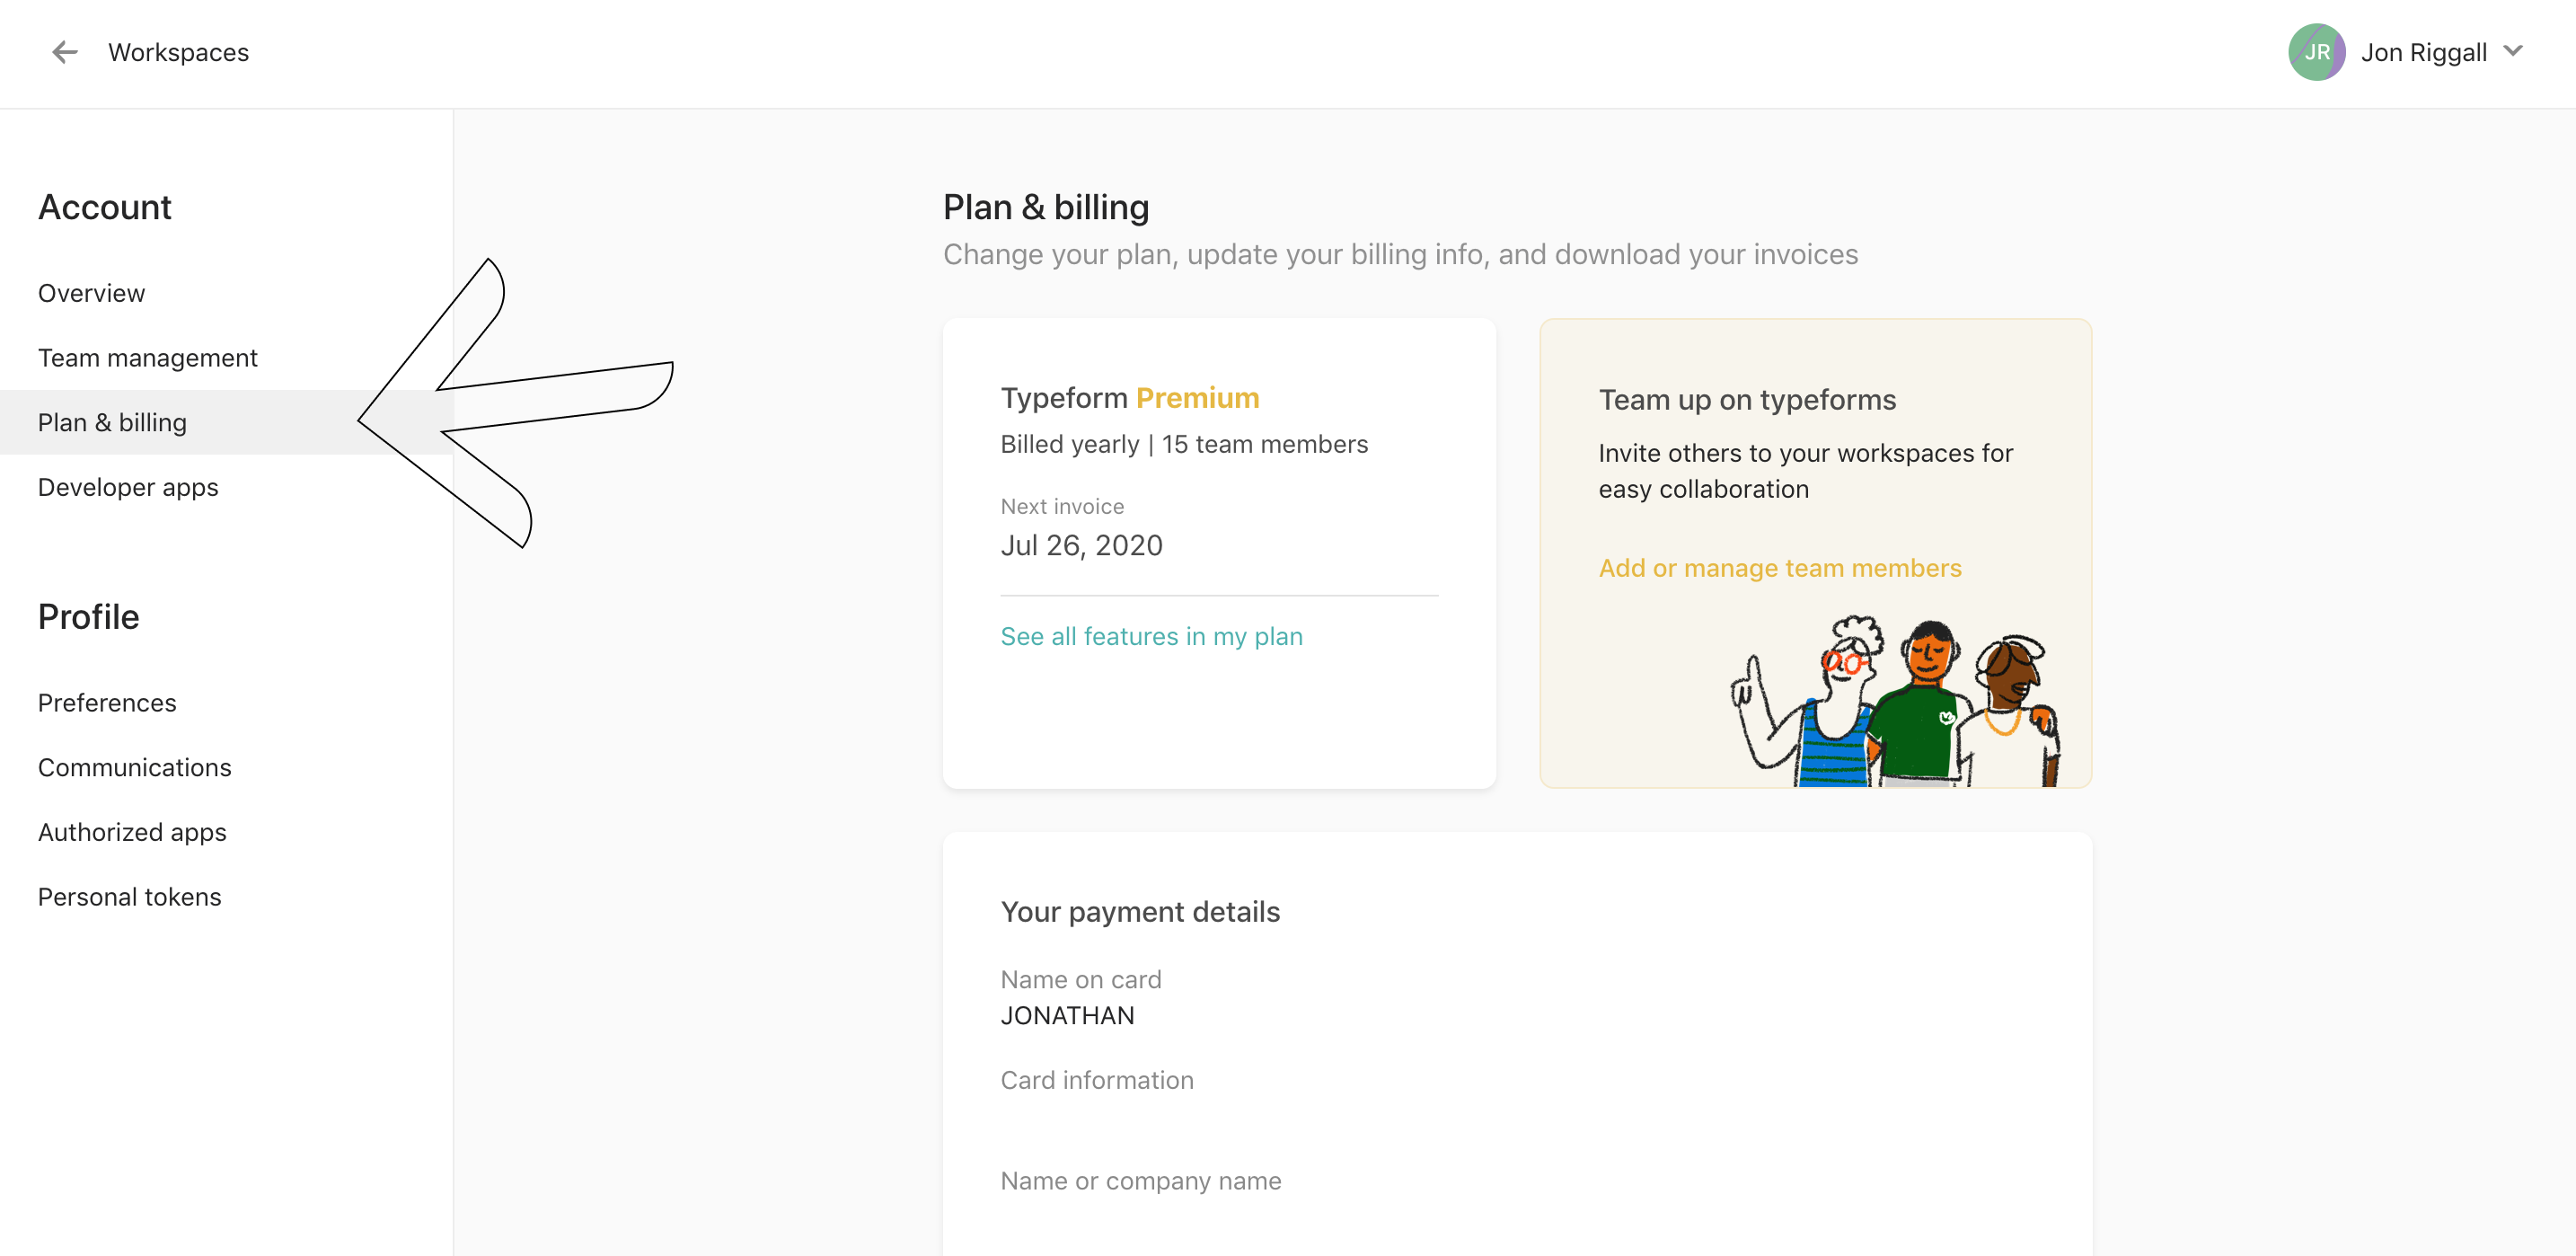
Task: Click the JR user avatar
Action: (x=2316, y=52)
